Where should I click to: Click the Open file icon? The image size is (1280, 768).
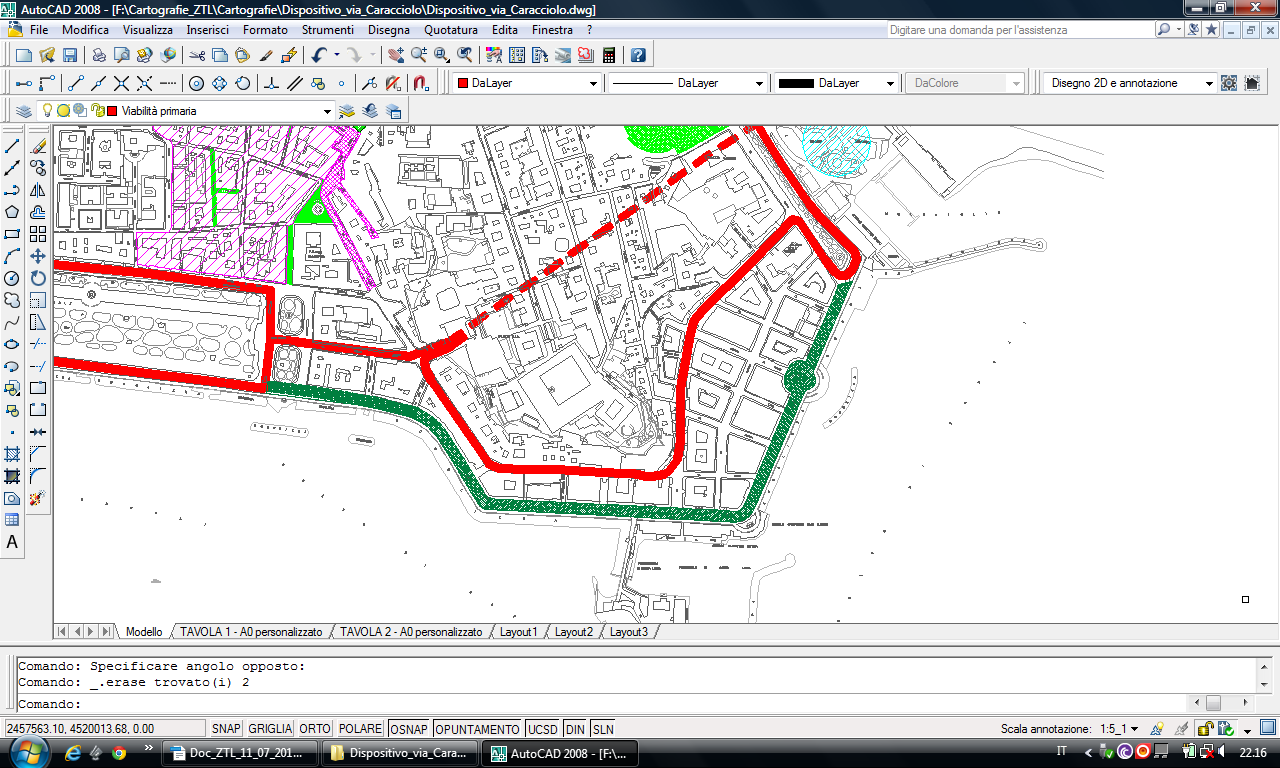click(46, 55)
